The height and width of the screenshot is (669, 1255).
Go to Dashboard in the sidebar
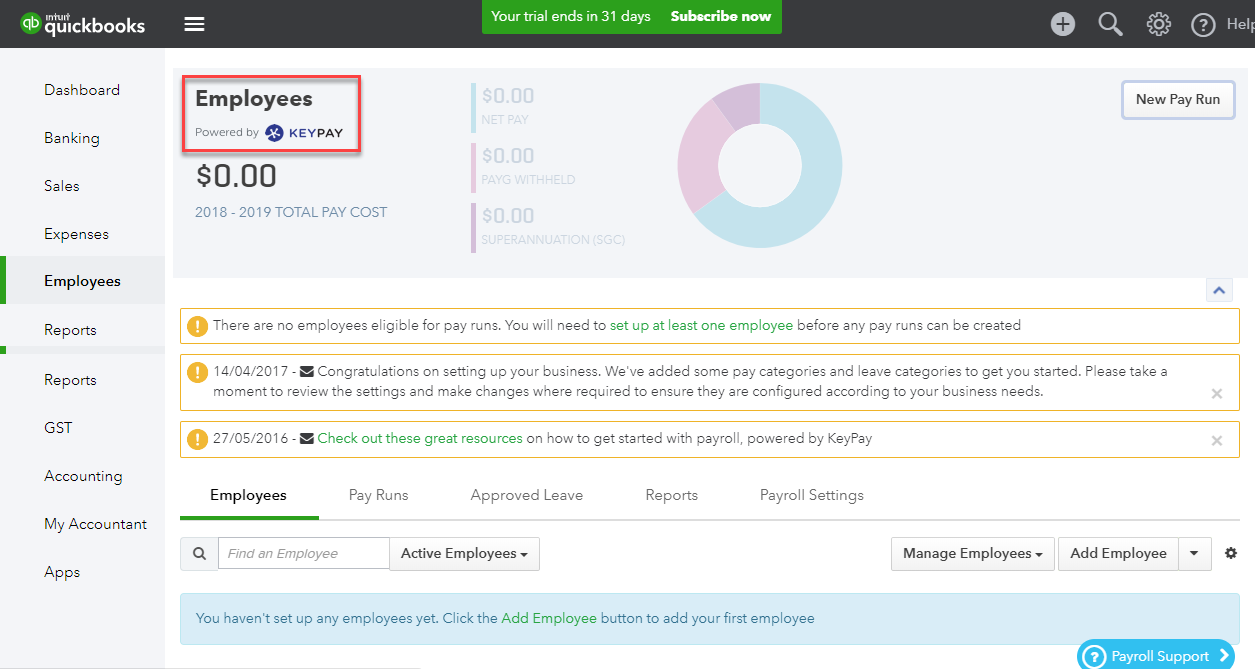tap(82, 90)
